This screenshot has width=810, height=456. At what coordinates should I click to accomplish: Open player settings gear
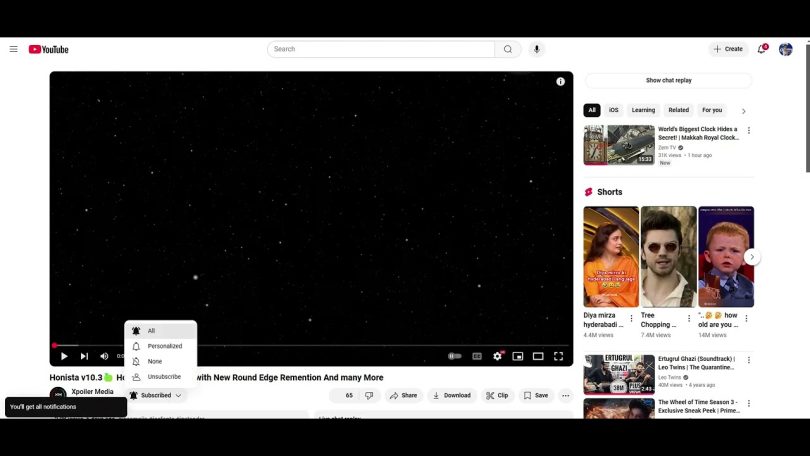pos(497,356)
